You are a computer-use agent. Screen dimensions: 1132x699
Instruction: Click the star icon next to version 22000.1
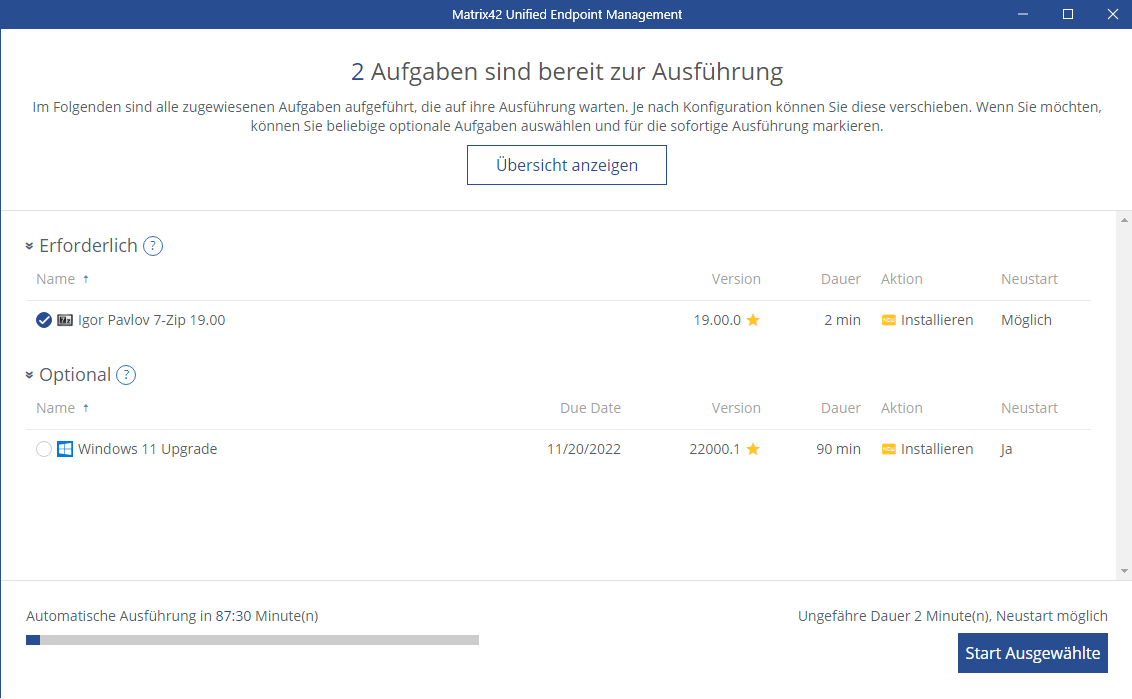[x=753, y=449]
